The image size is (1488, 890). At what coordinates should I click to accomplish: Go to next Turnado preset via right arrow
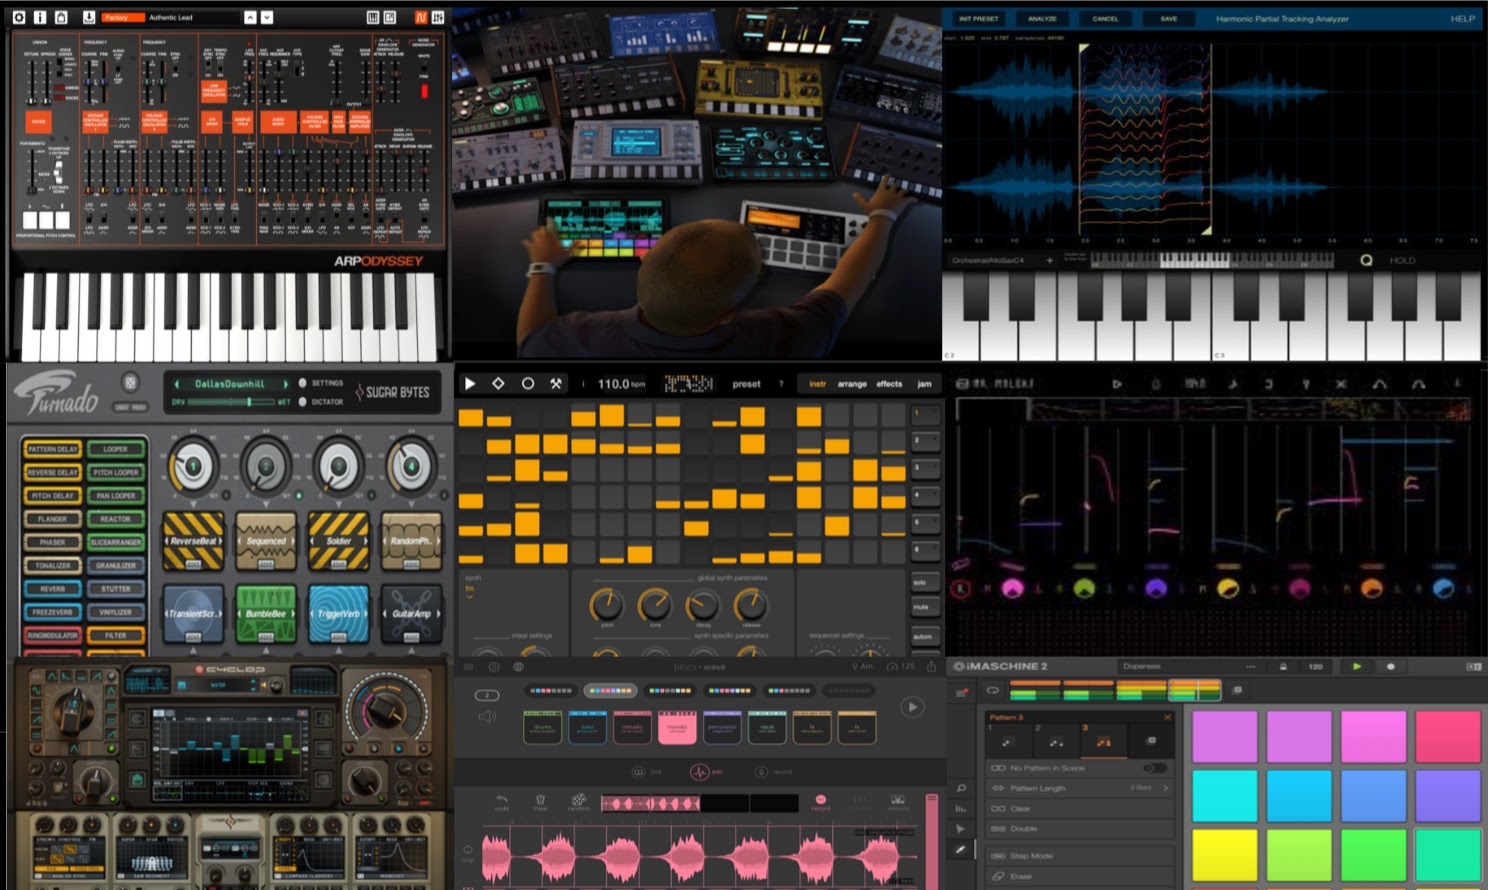(285, 384)
